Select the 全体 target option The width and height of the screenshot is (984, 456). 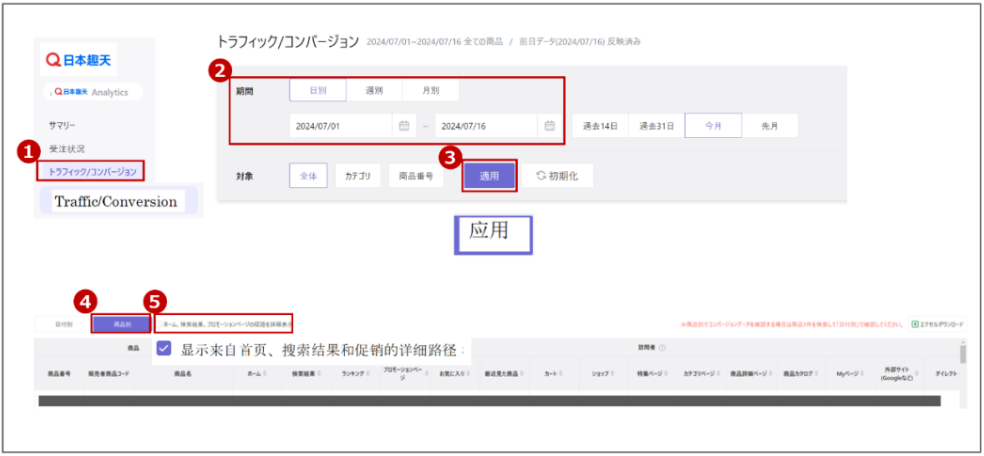pos(308,176)
